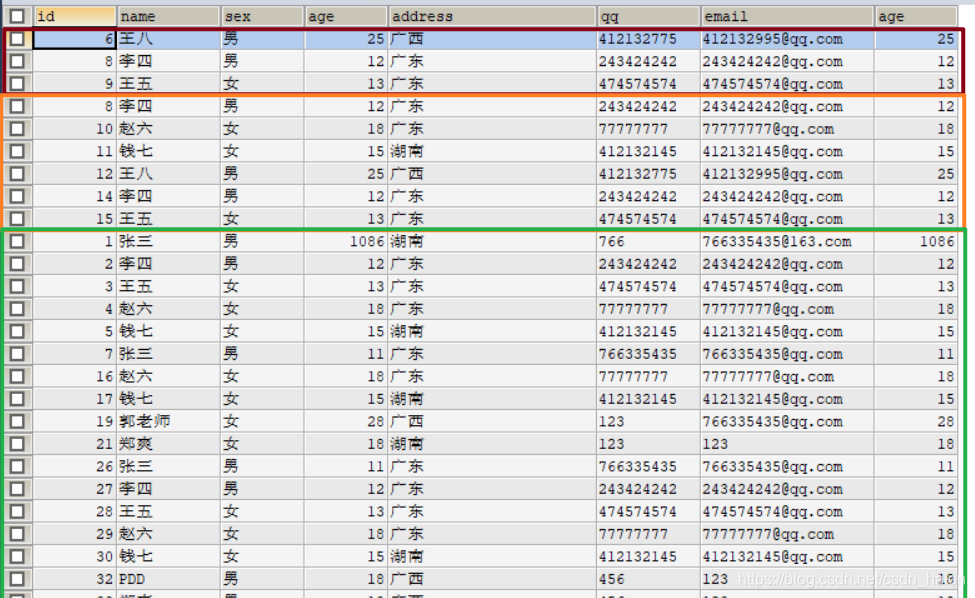Click email 766335435@163.com
975x598 pixels.
click(x=787, y=241)
